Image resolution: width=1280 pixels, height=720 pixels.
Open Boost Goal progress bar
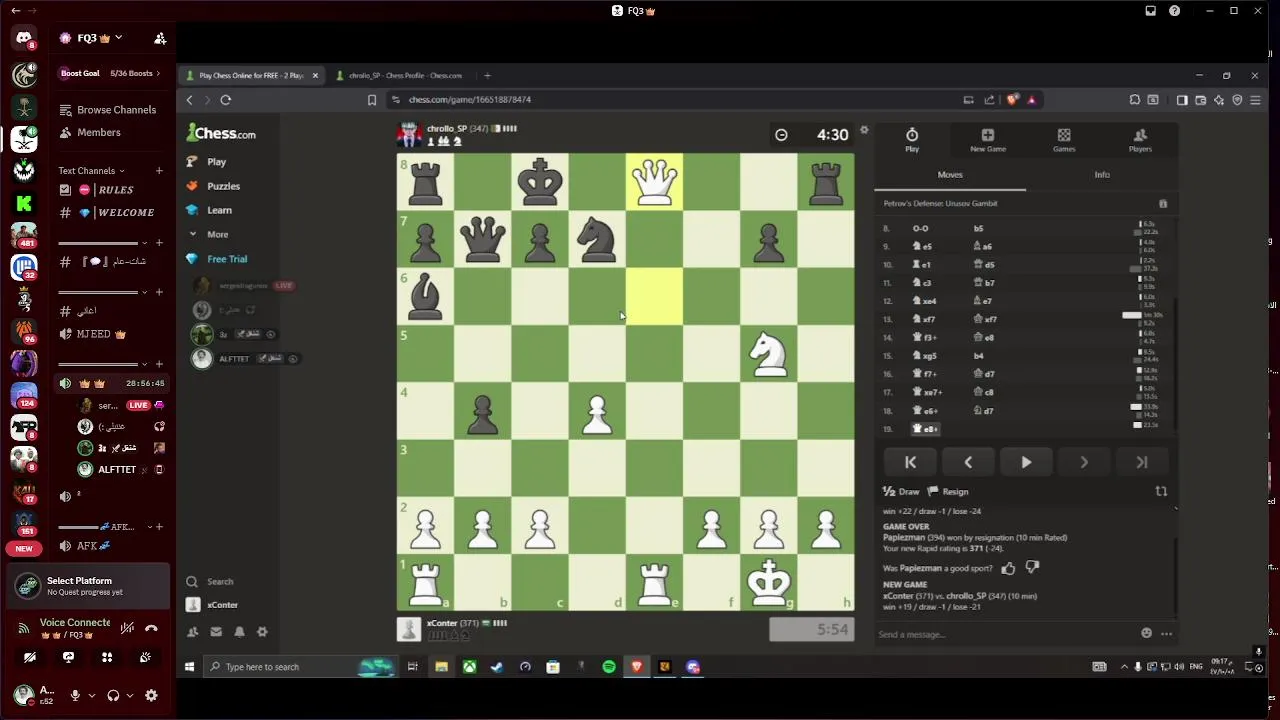click(110, 73)
